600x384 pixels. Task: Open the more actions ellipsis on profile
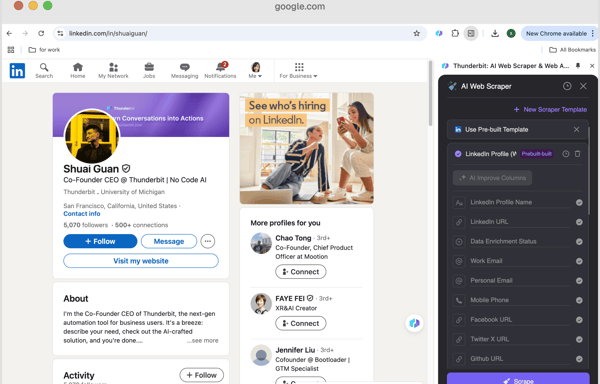point(208,241)
